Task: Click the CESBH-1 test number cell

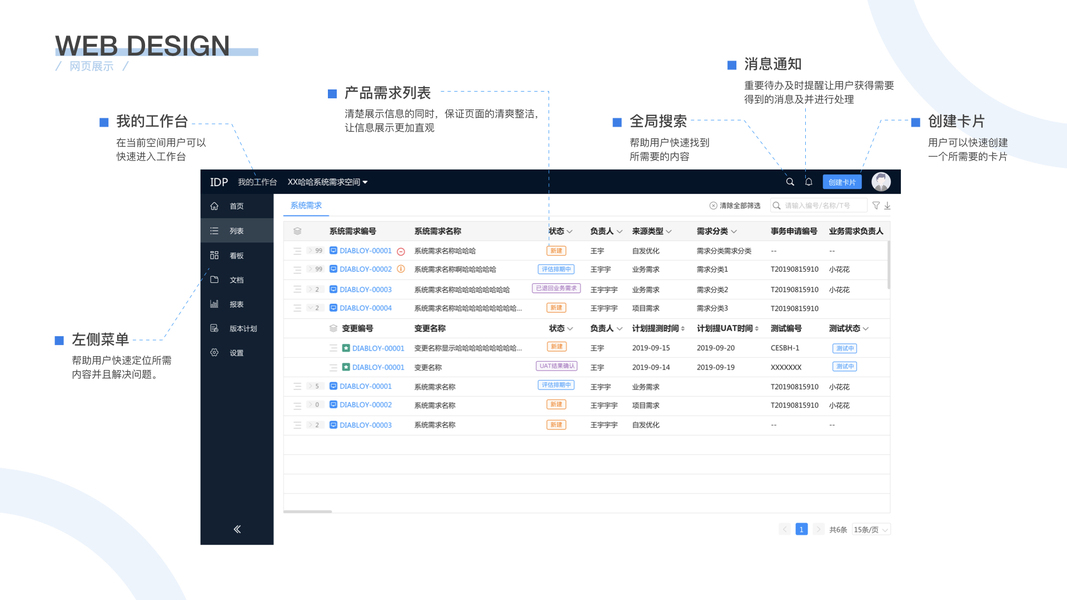Action: click(x=785, y=348)
